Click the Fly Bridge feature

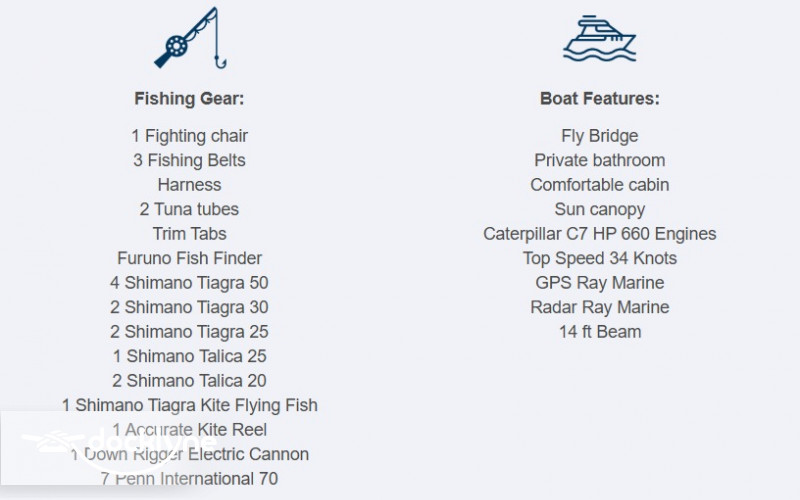pos(599,136)
